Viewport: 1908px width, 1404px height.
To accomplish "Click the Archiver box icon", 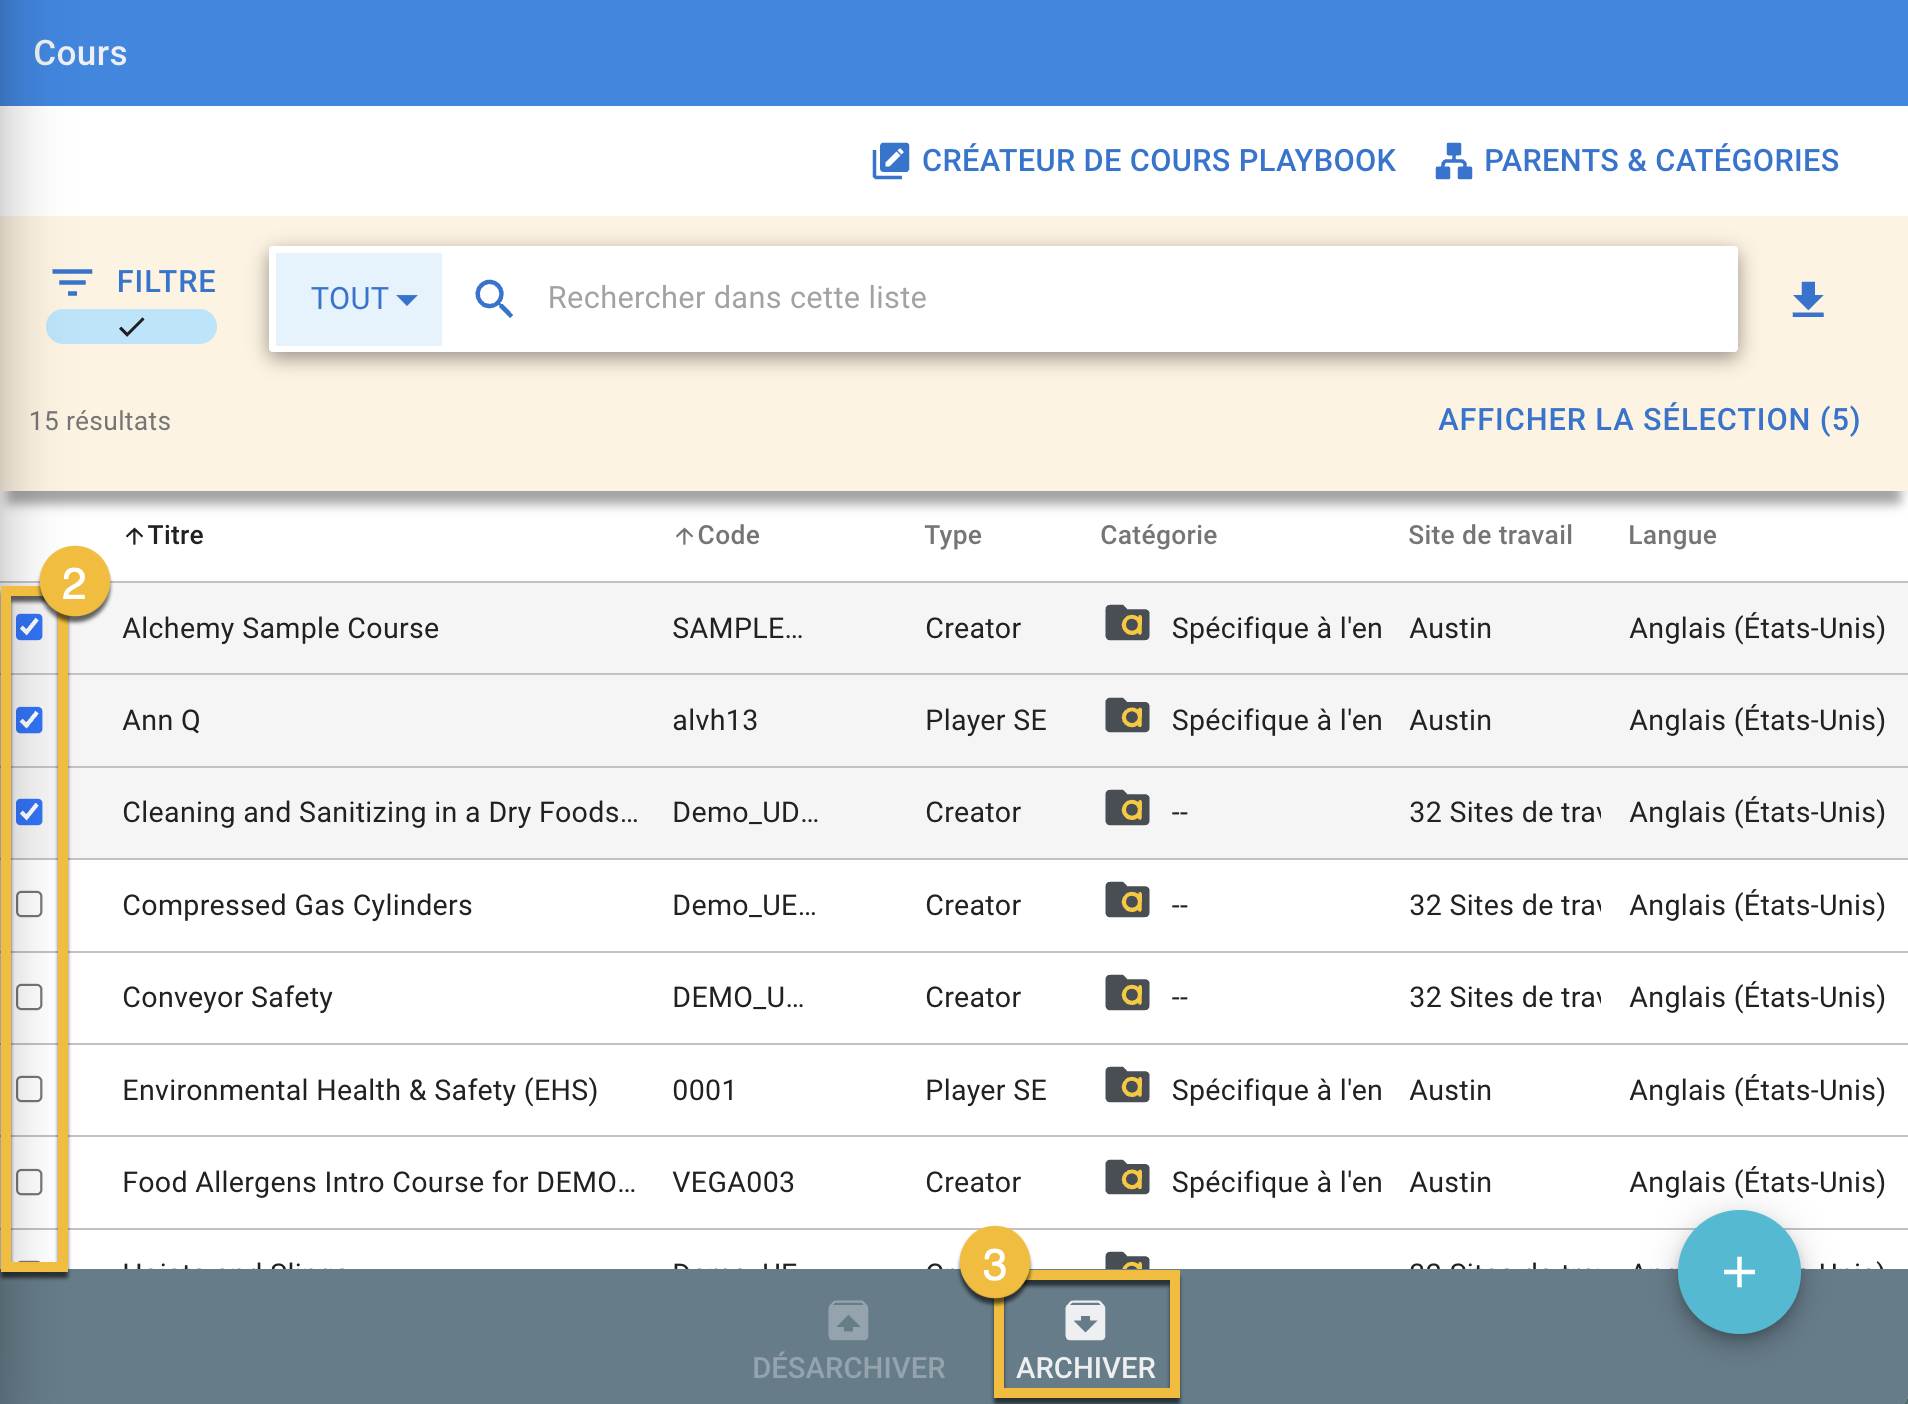I will 1085,1321.
